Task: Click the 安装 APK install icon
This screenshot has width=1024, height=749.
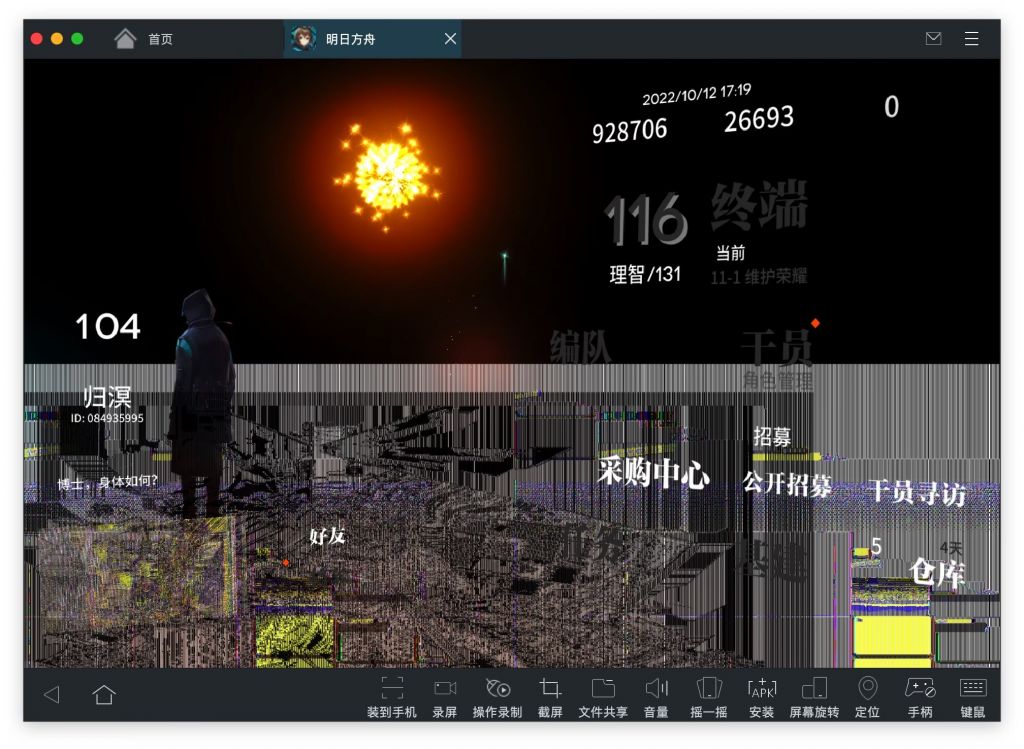Action: click(761, 689)
